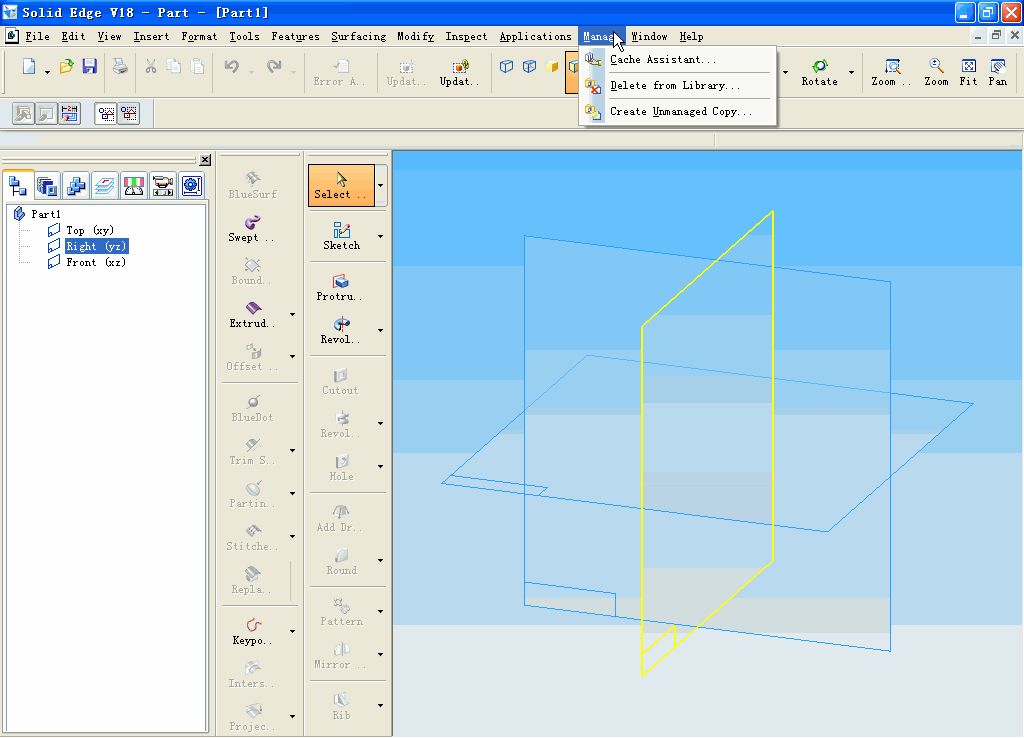Expand the Select tool options arrow
Screen dimensions: 1024x738
click(380, 185)
